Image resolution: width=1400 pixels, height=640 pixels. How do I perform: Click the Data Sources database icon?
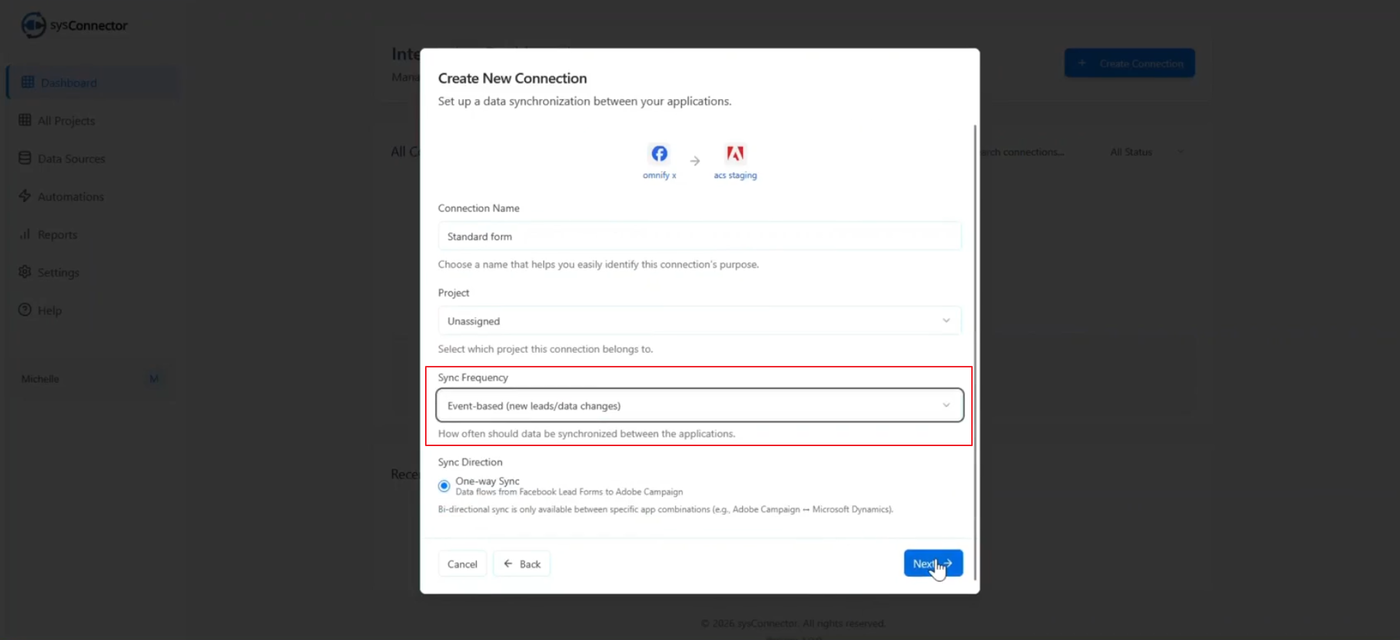26,159
